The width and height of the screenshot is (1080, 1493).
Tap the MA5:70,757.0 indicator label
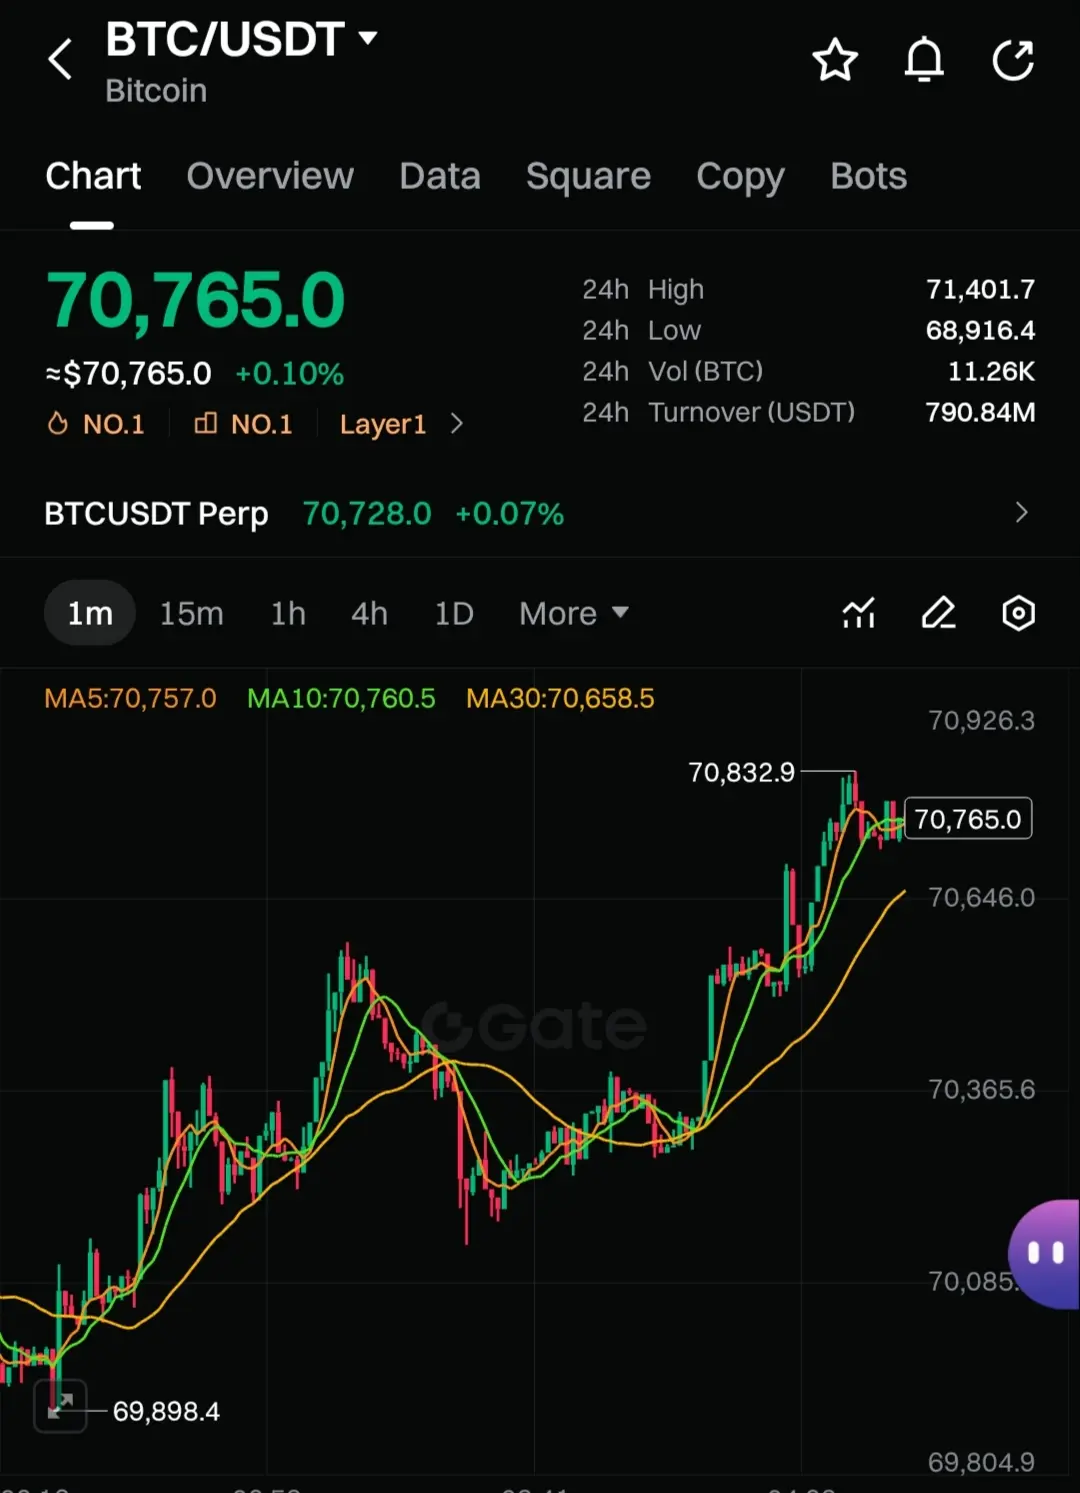130,698
